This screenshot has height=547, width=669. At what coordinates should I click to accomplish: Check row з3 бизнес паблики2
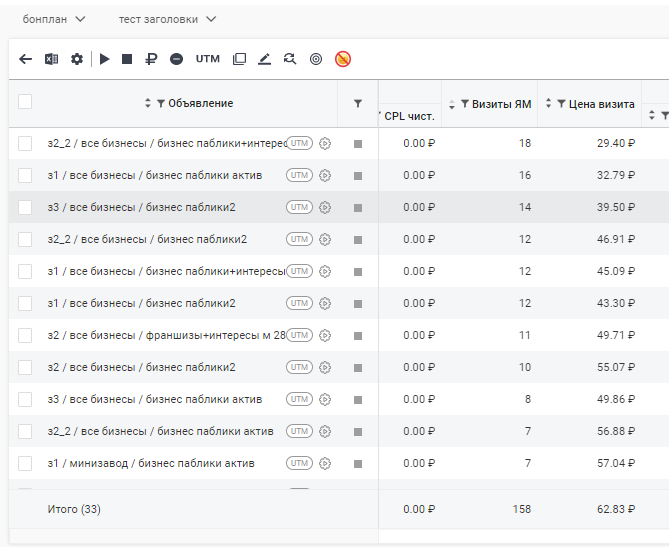point(25,207)
